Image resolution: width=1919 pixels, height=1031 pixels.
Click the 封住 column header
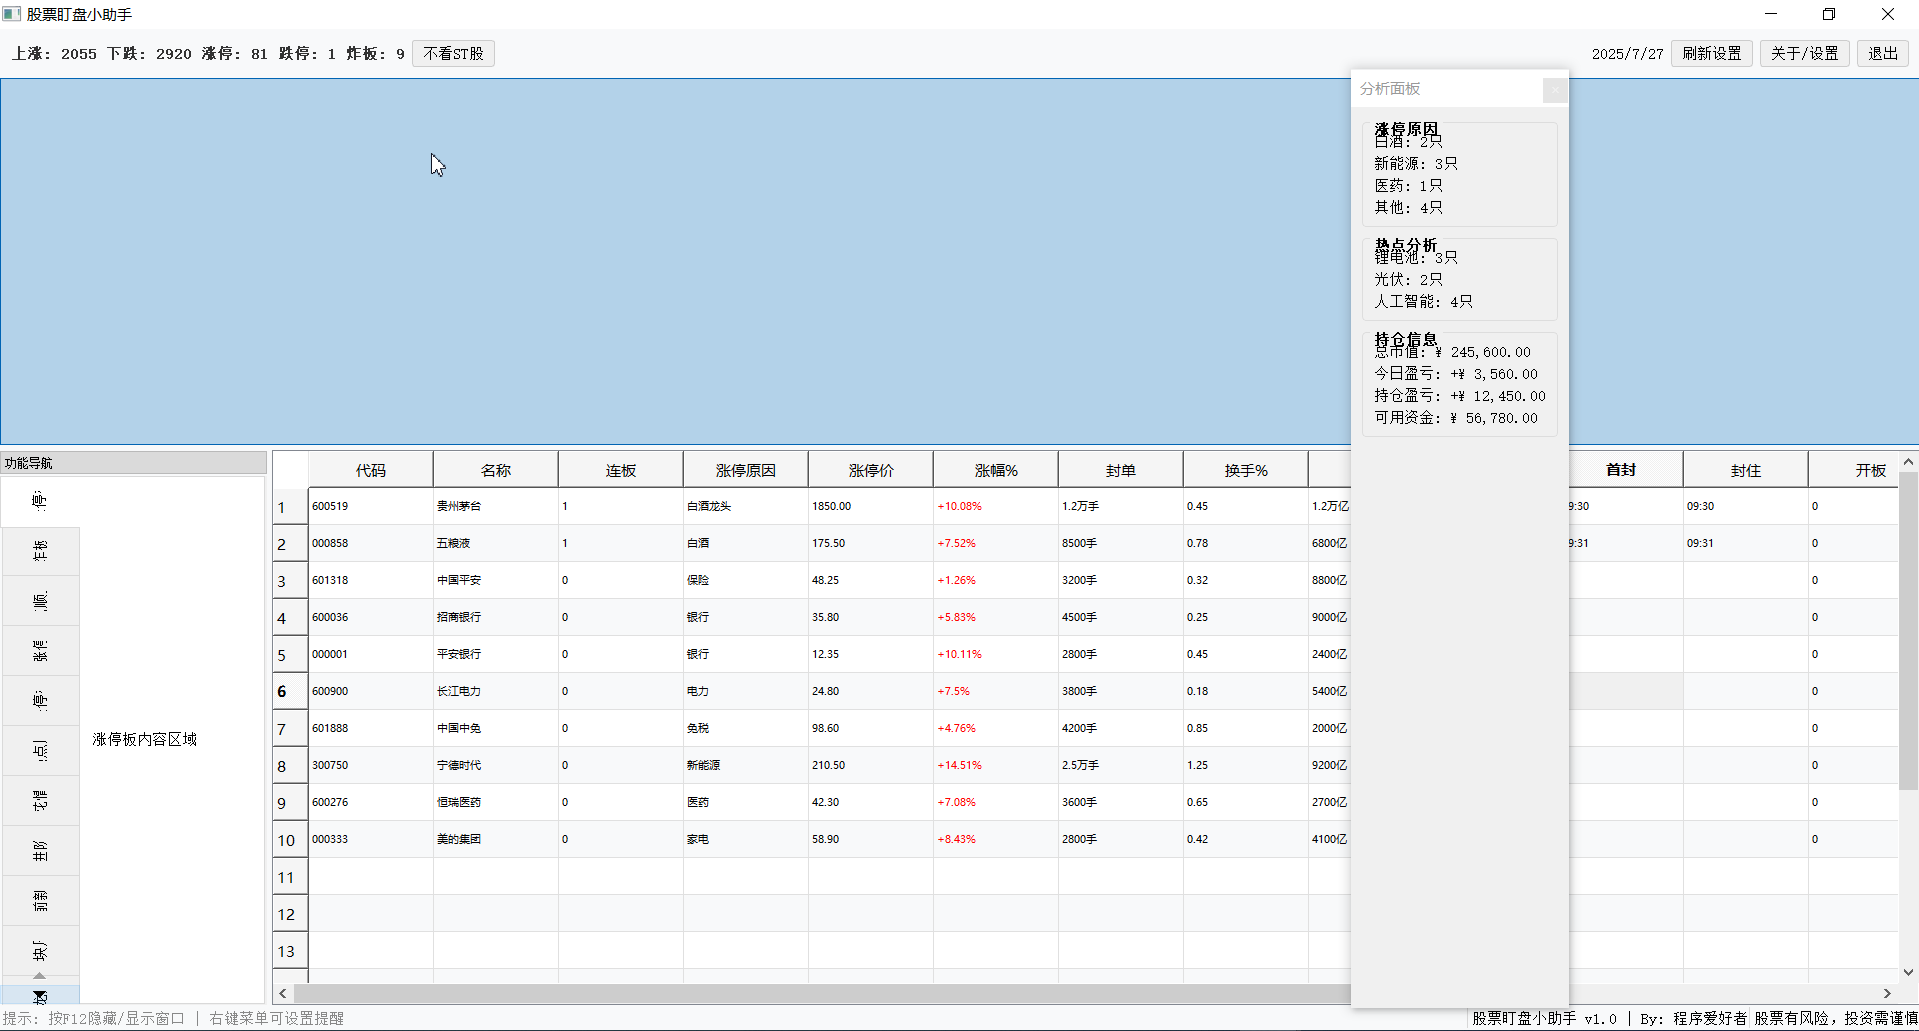point(1745,470)
